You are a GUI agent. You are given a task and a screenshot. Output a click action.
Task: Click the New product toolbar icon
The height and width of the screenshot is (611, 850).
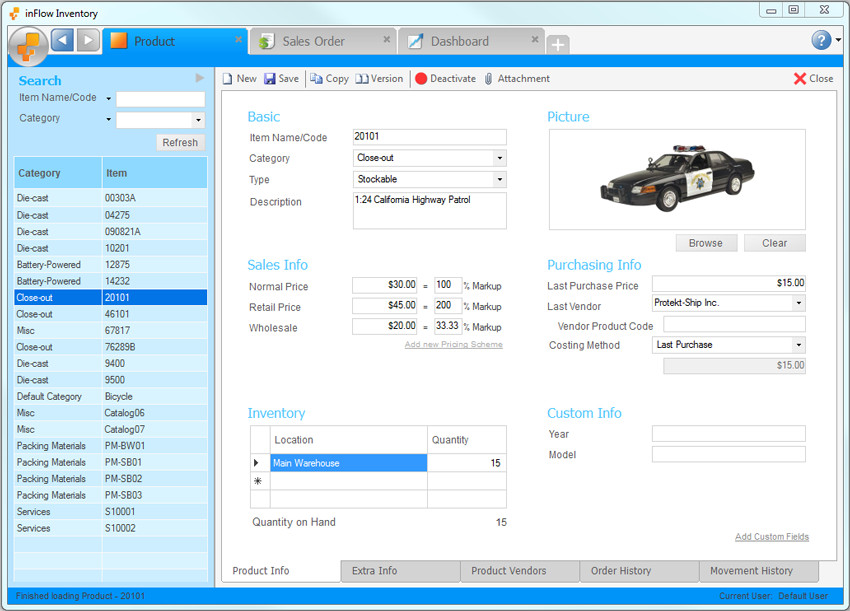coord(228,79)
